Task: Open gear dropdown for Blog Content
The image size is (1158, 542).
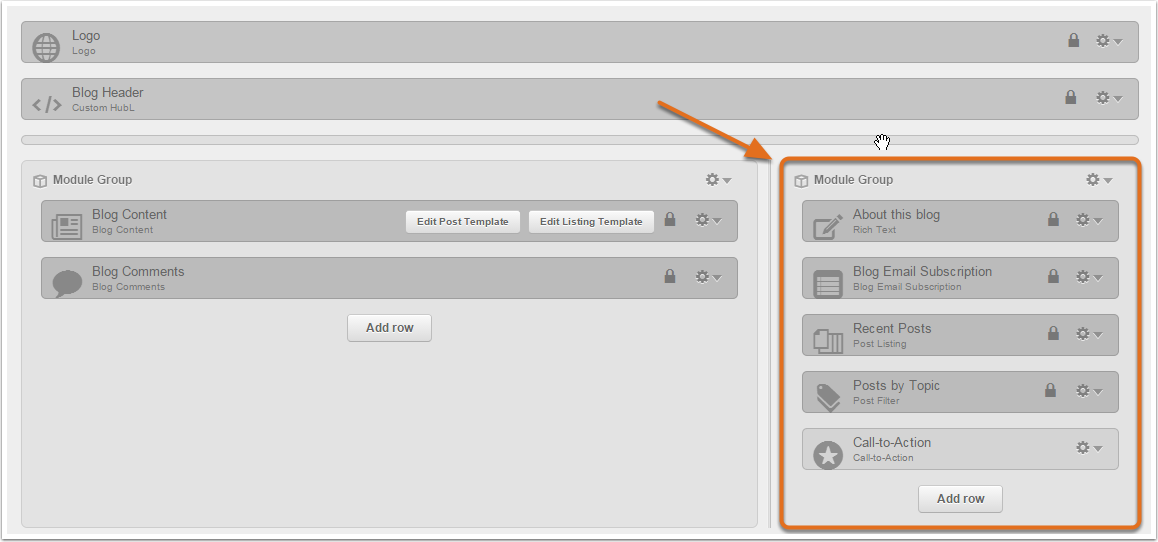Action: [x=708, y=219]
